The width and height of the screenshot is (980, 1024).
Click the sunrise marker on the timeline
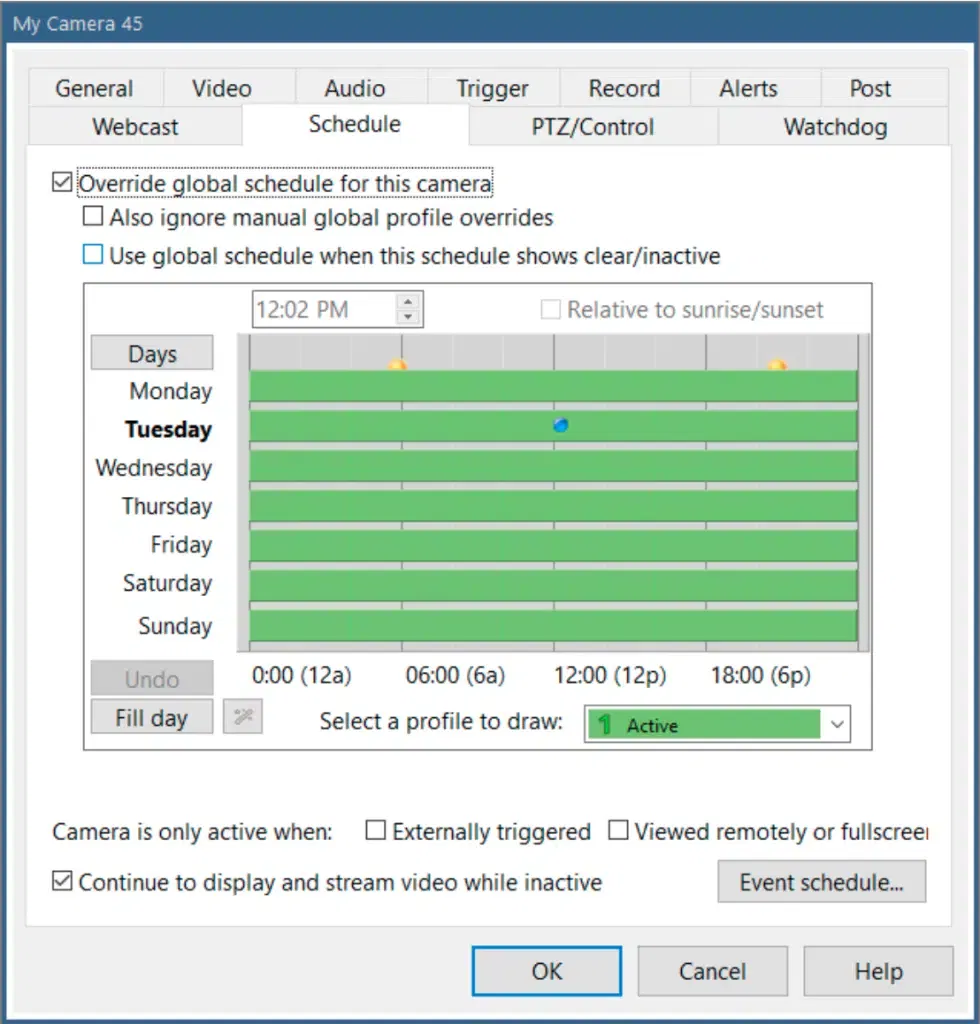tap(397, 366)
